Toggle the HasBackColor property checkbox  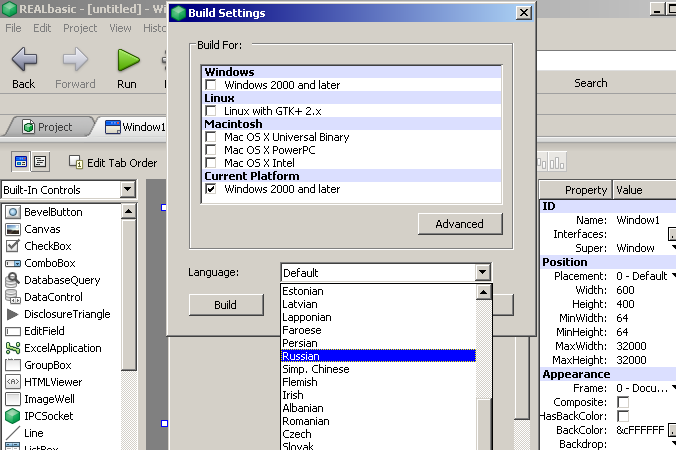[x=623, y=416]
